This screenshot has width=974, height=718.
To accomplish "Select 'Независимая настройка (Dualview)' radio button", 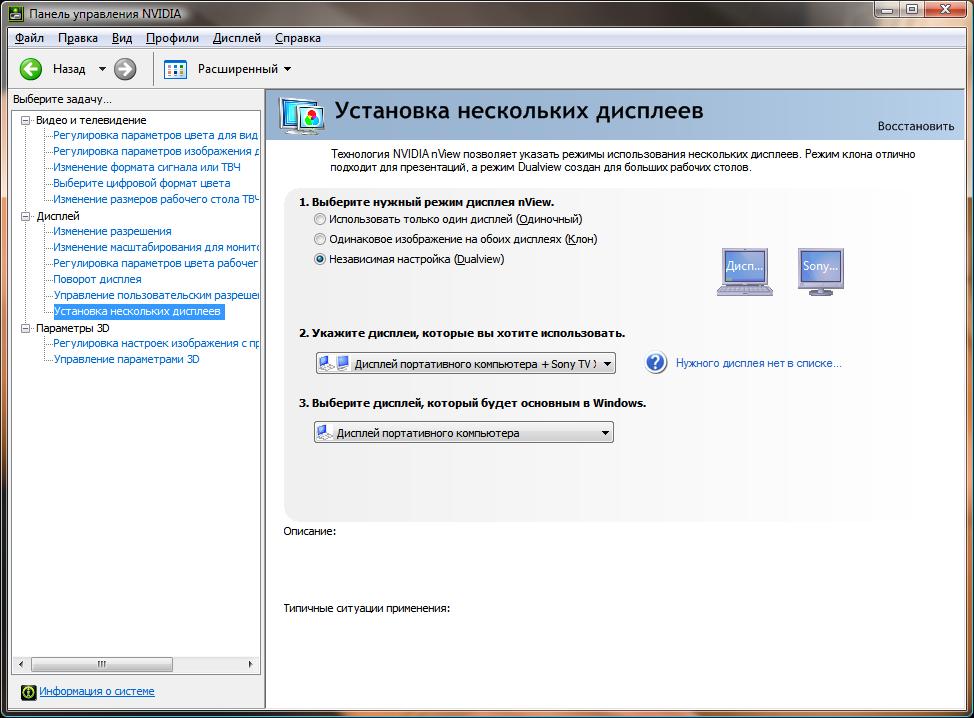I will coord(319,259).
